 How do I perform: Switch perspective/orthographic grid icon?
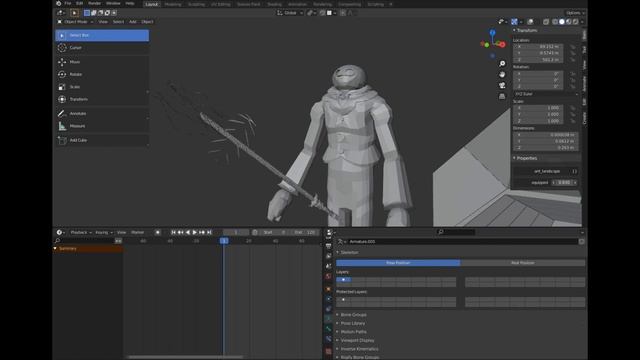point(502,96)
